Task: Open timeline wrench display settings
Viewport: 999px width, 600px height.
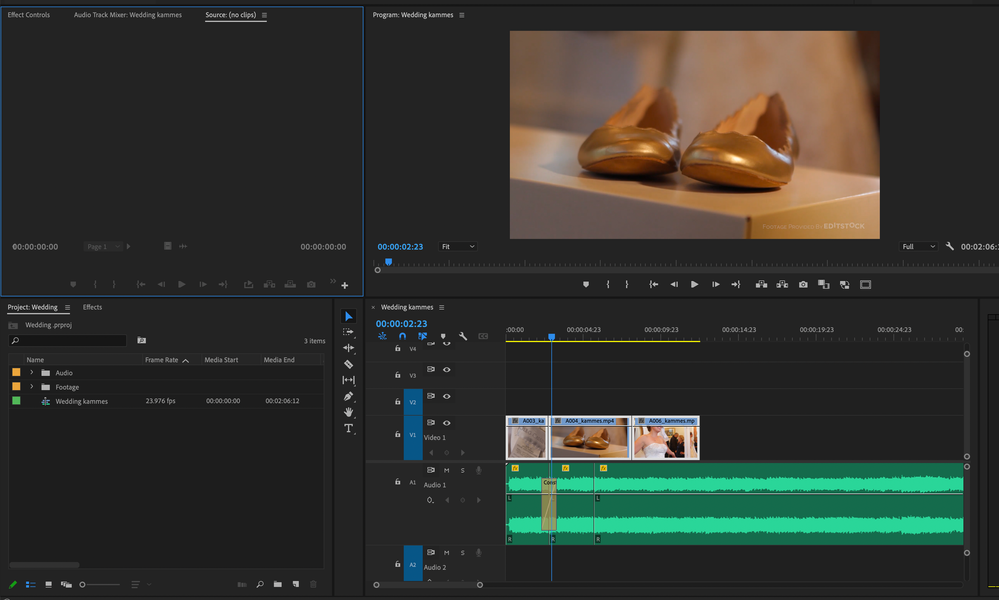Action: [x=463, y=337]
